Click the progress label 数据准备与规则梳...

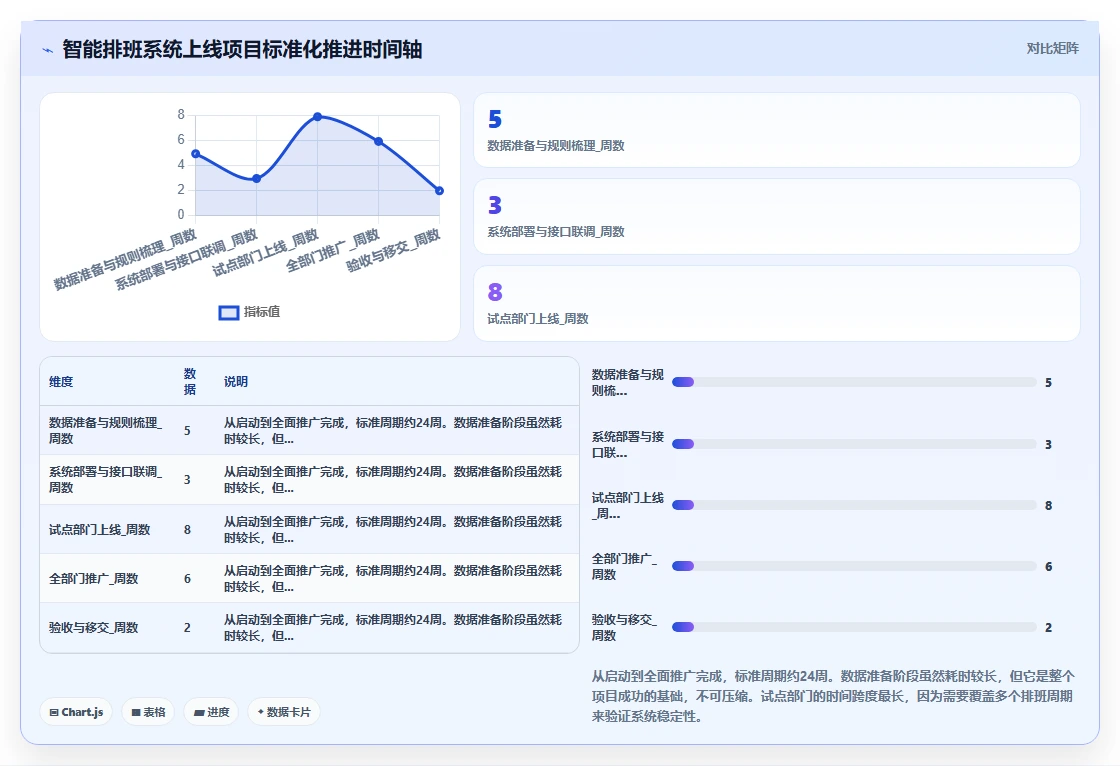(628, 382)
